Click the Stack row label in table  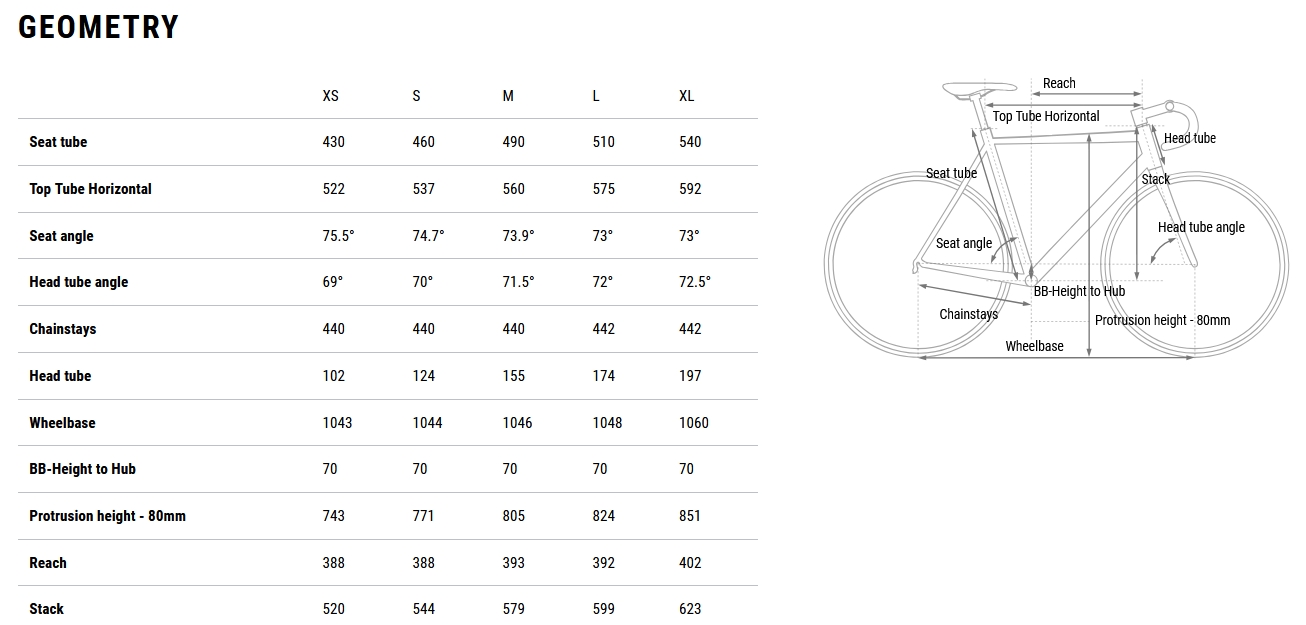tap(46, 609)
